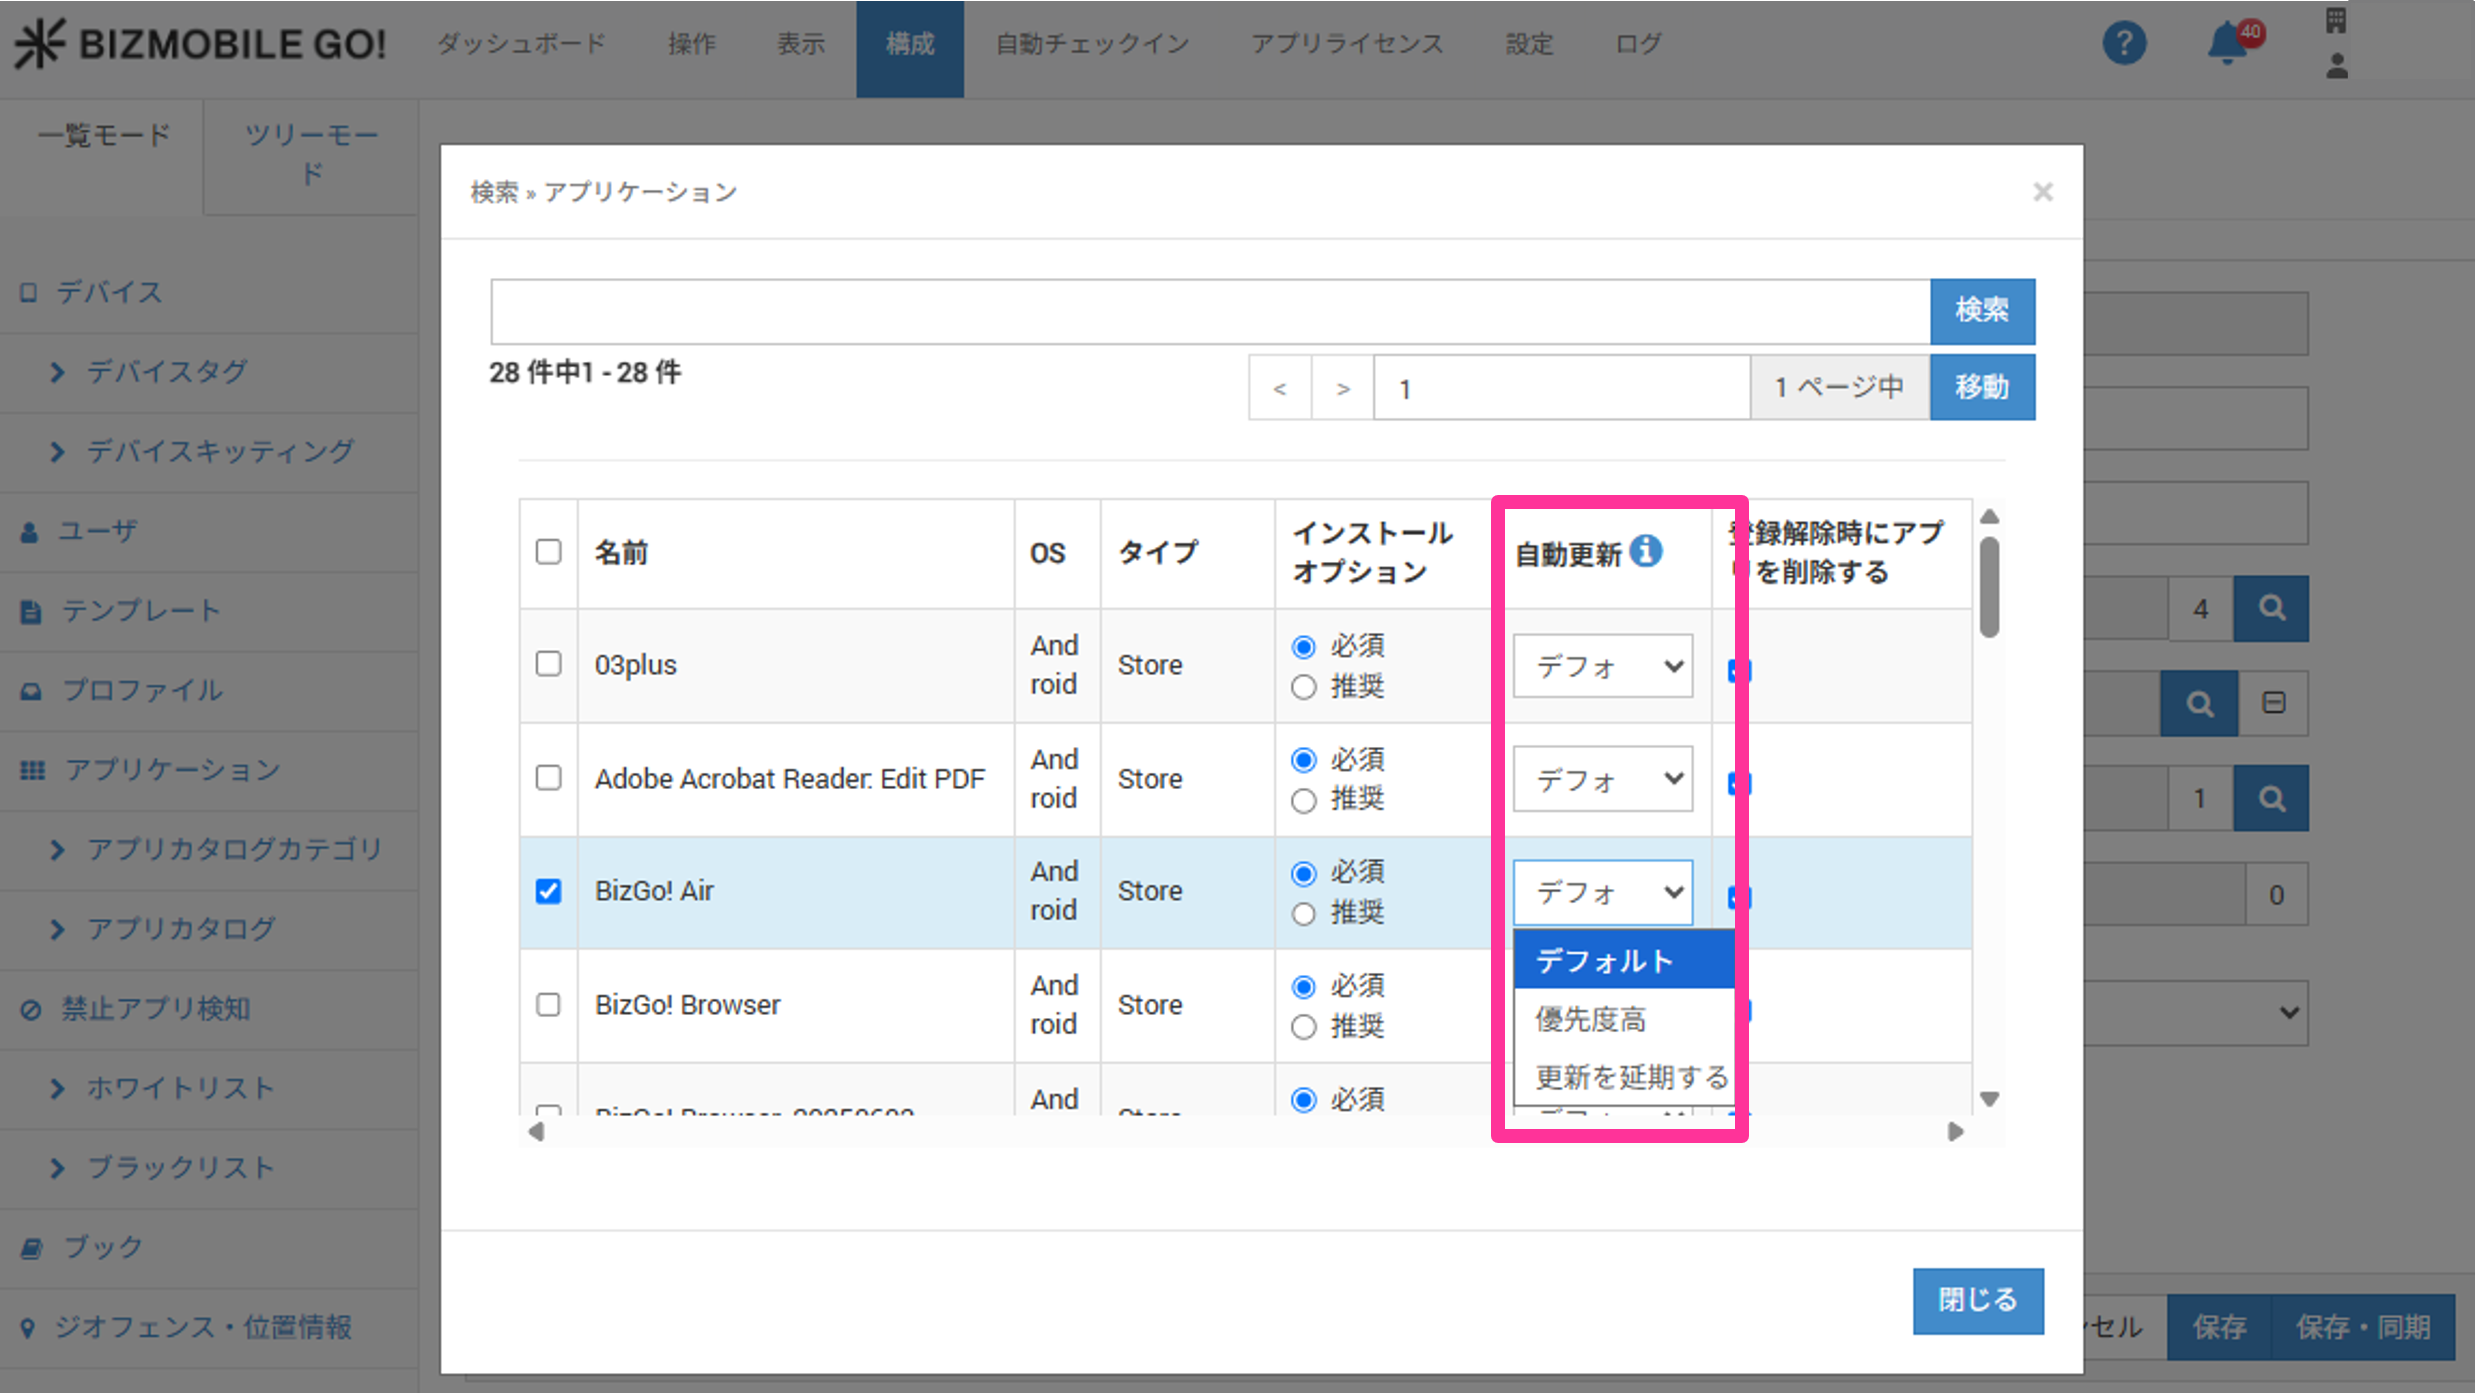This screenshot has height=1393, width=2475.
Task: Open the 03plus auto-update dropdown
Action: (x=1602, y=666)
